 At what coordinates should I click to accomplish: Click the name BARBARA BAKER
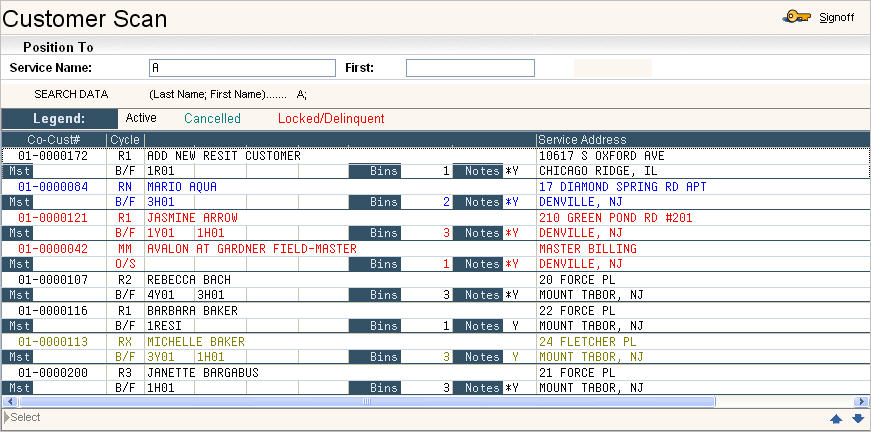click(192, 311)
